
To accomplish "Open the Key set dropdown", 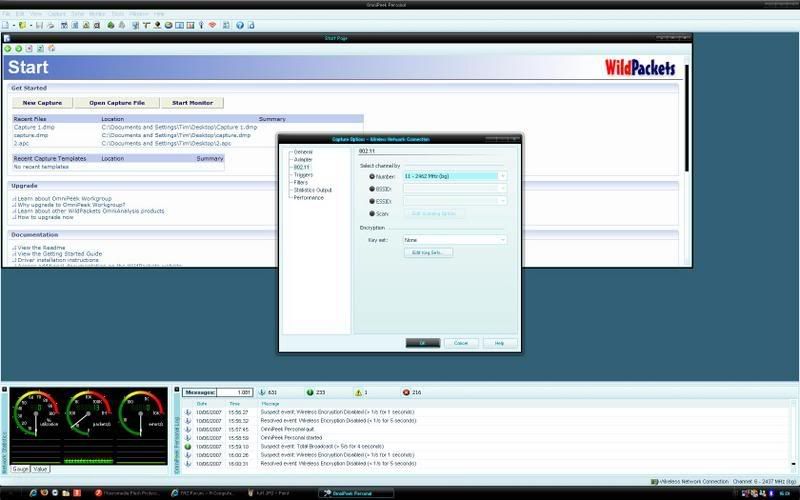I will coord(502,240).
